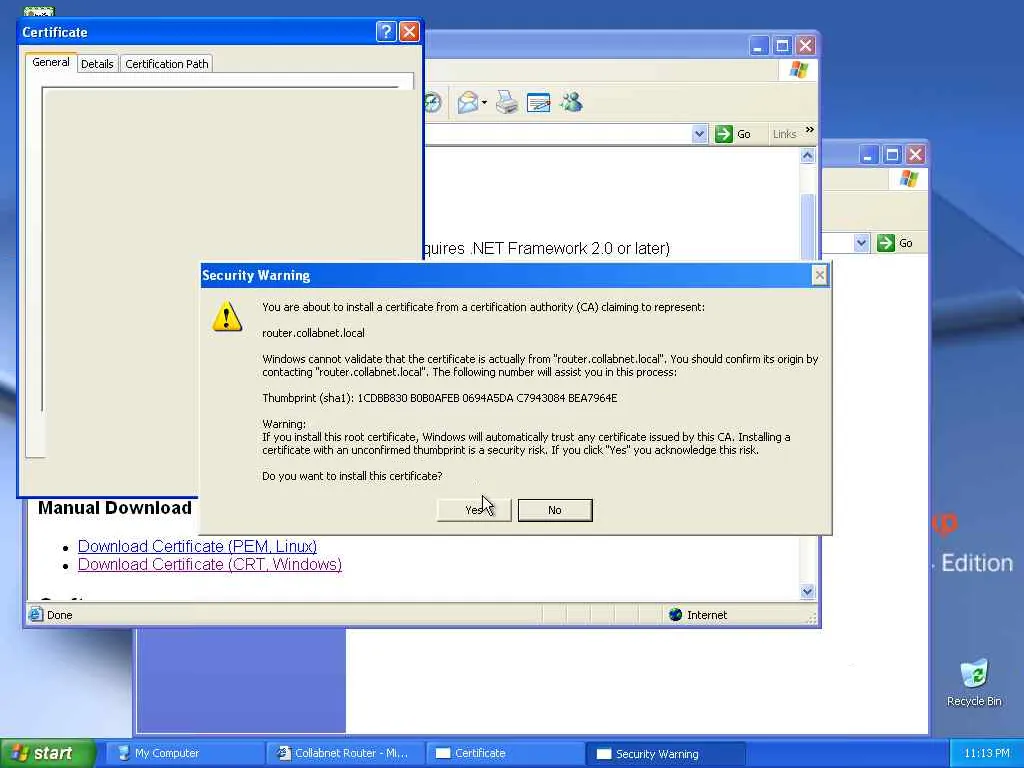Switch to Security Warning taskbar item

click(665, 754)
